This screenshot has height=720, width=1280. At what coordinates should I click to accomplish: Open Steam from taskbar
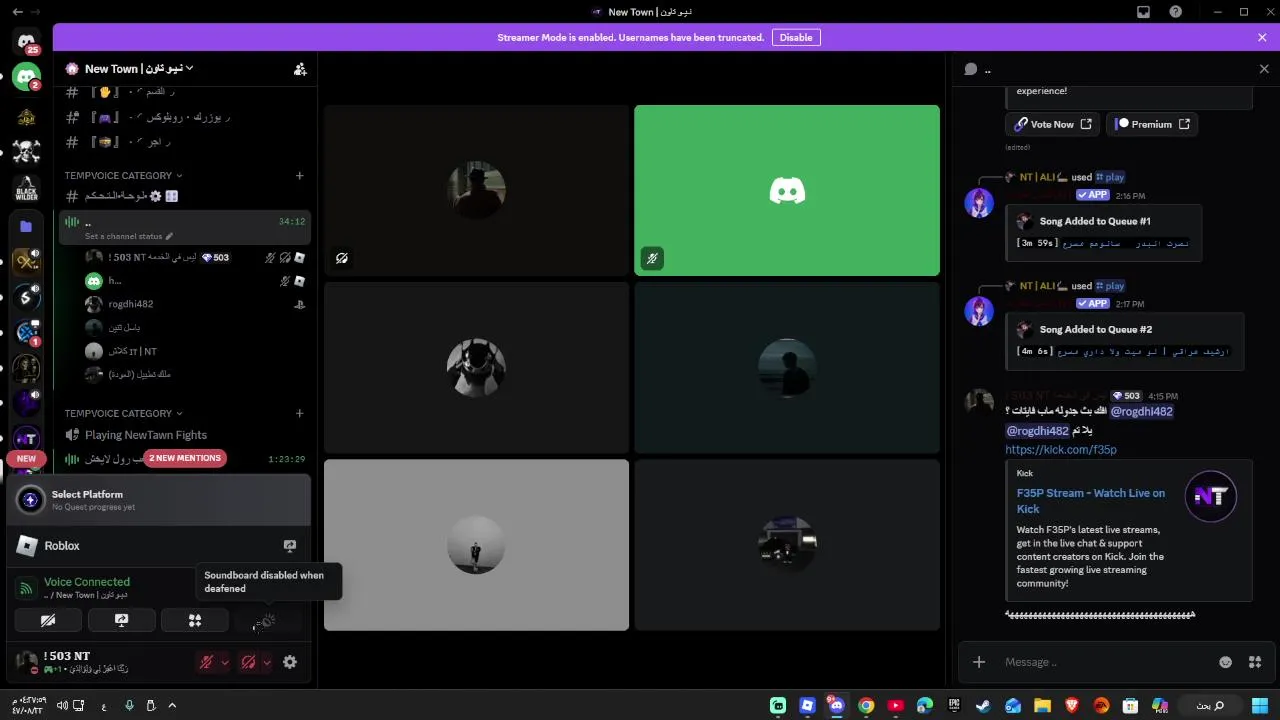pos(984,706)
